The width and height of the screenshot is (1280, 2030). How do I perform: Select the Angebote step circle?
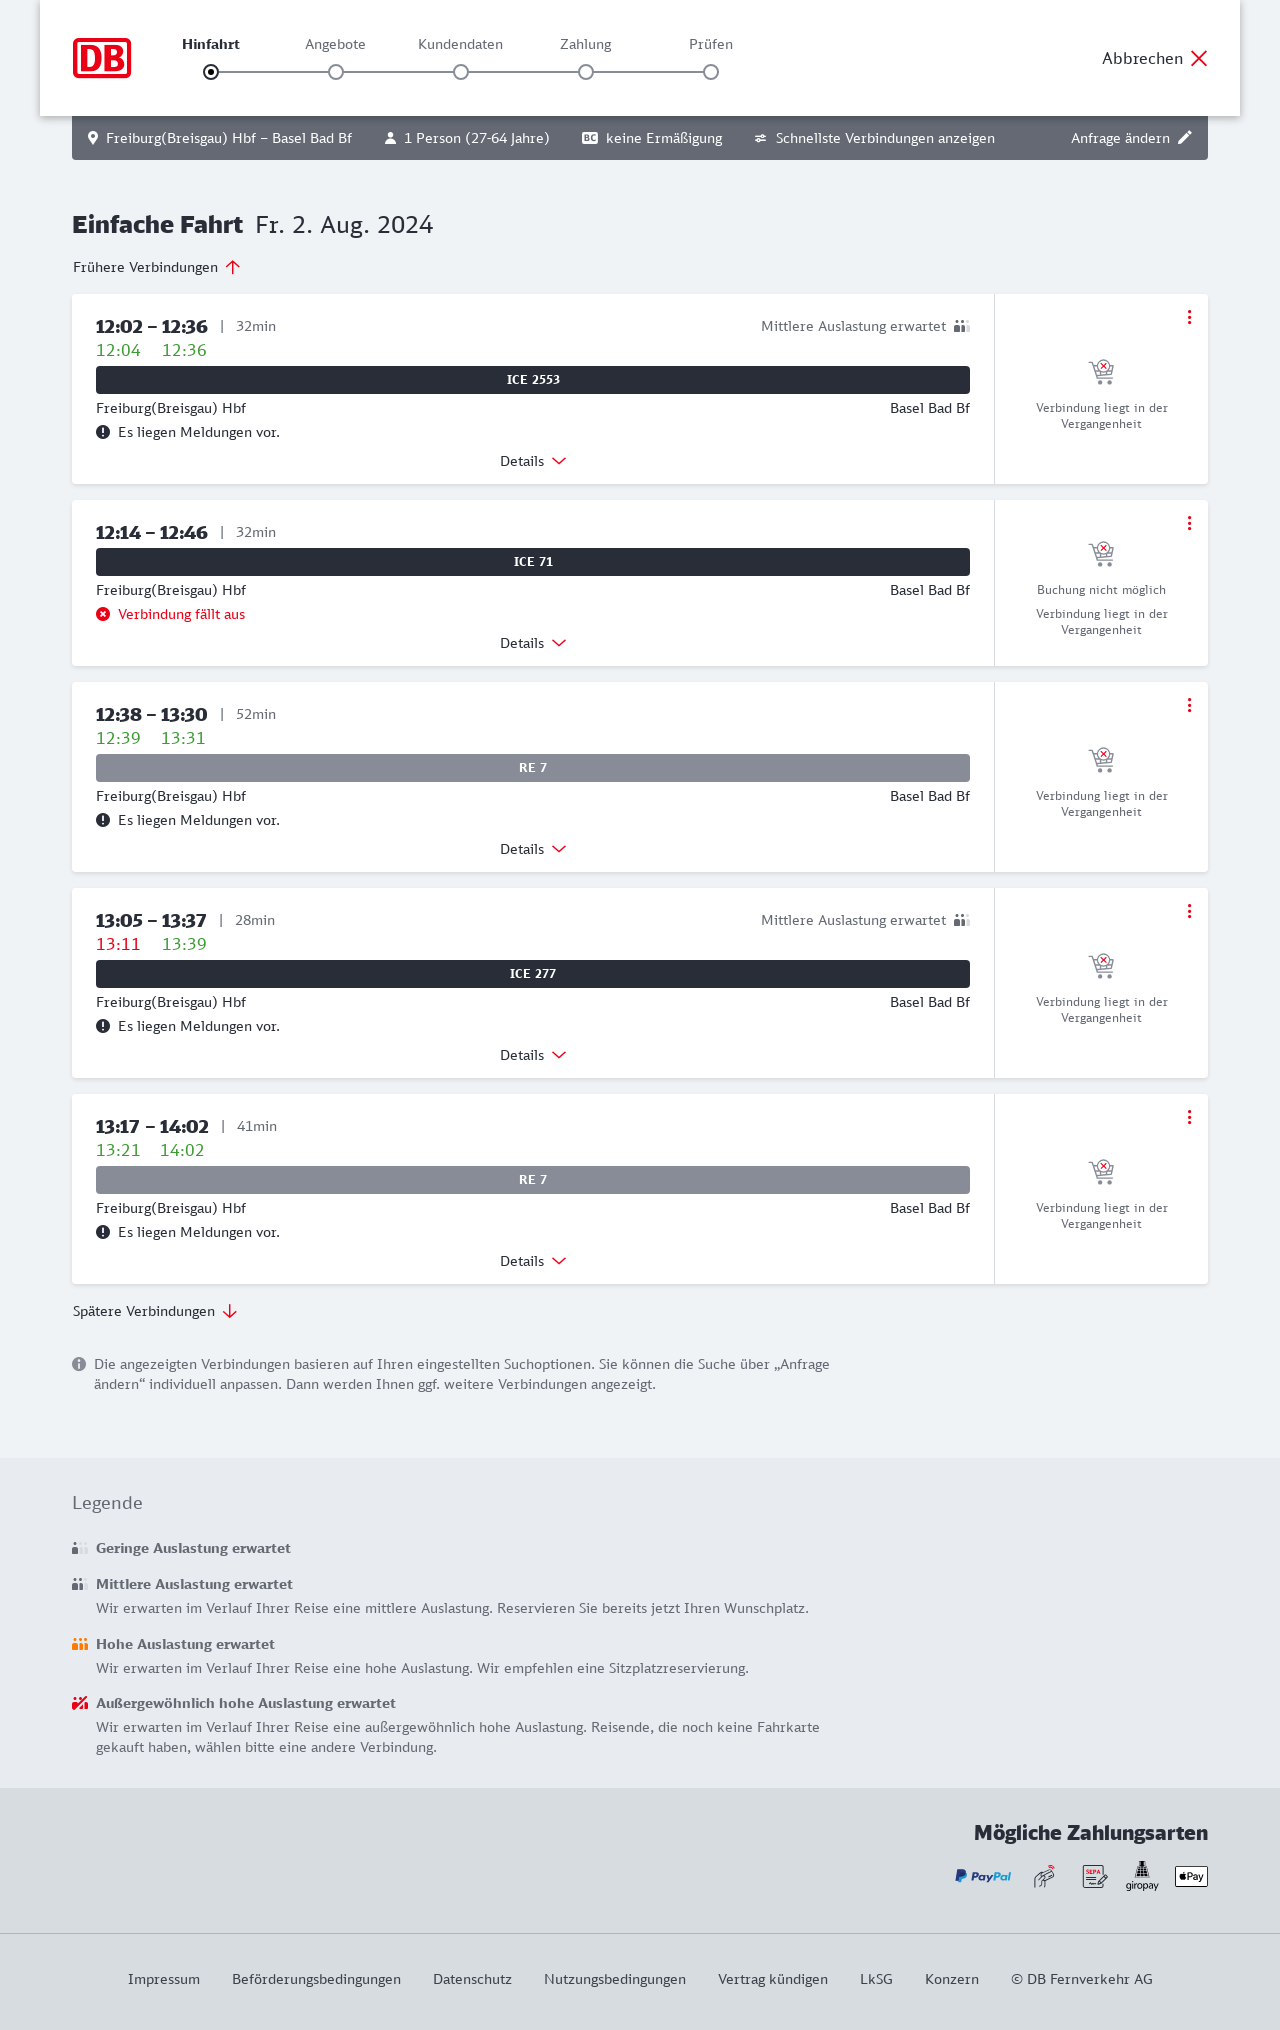[336, 72]
